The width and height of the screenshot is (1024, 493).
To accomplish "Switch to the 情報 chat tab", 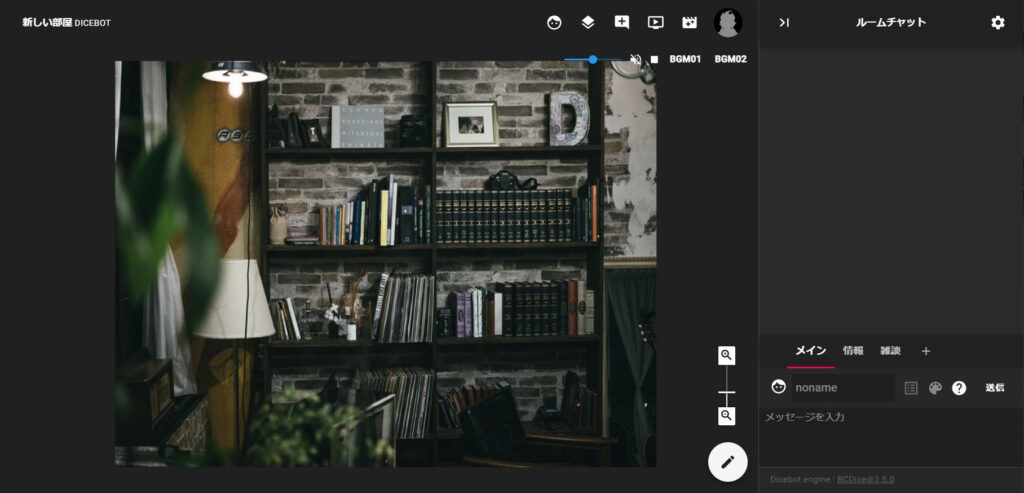I will pyautogui.click(x=853, y=351).
